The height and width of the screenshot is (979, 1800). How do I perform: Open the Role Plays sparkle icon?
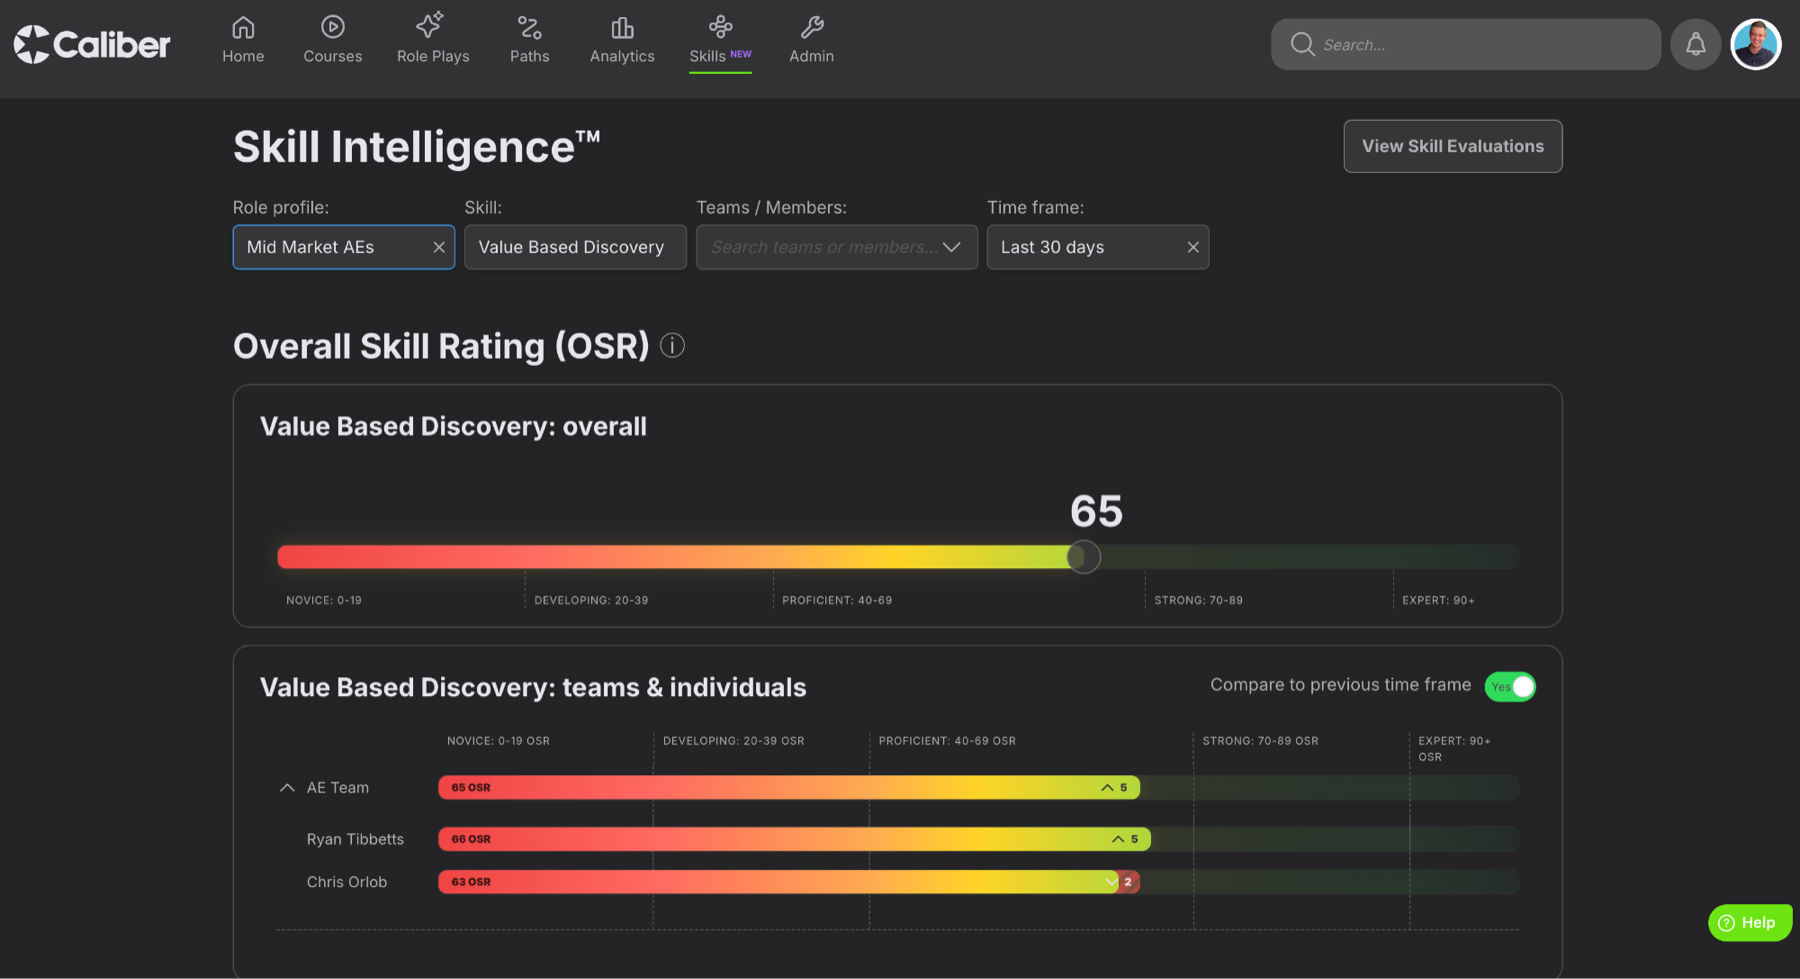(x=430, y=25)
